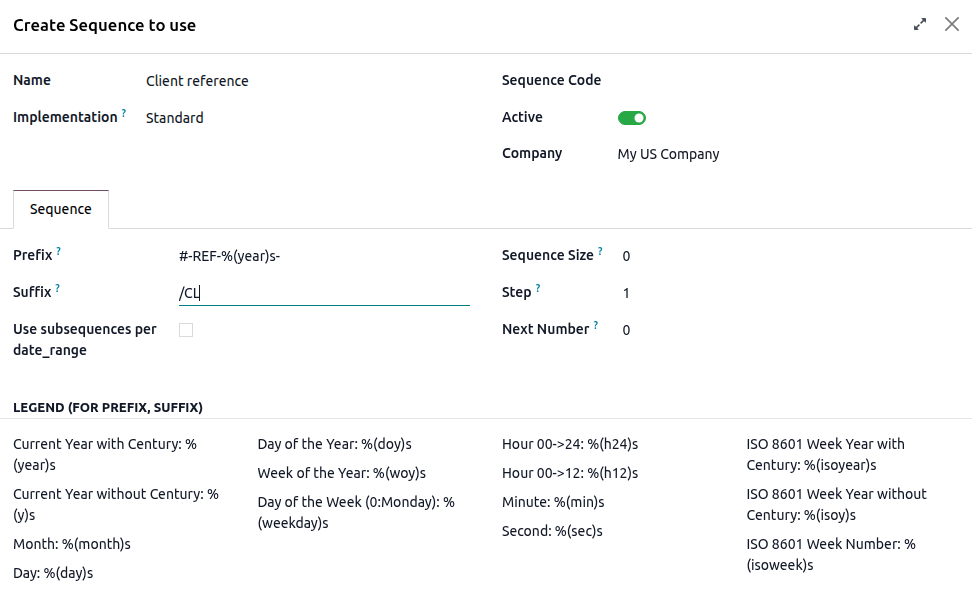Close the Create Sequence dialog

coord(952,24)
